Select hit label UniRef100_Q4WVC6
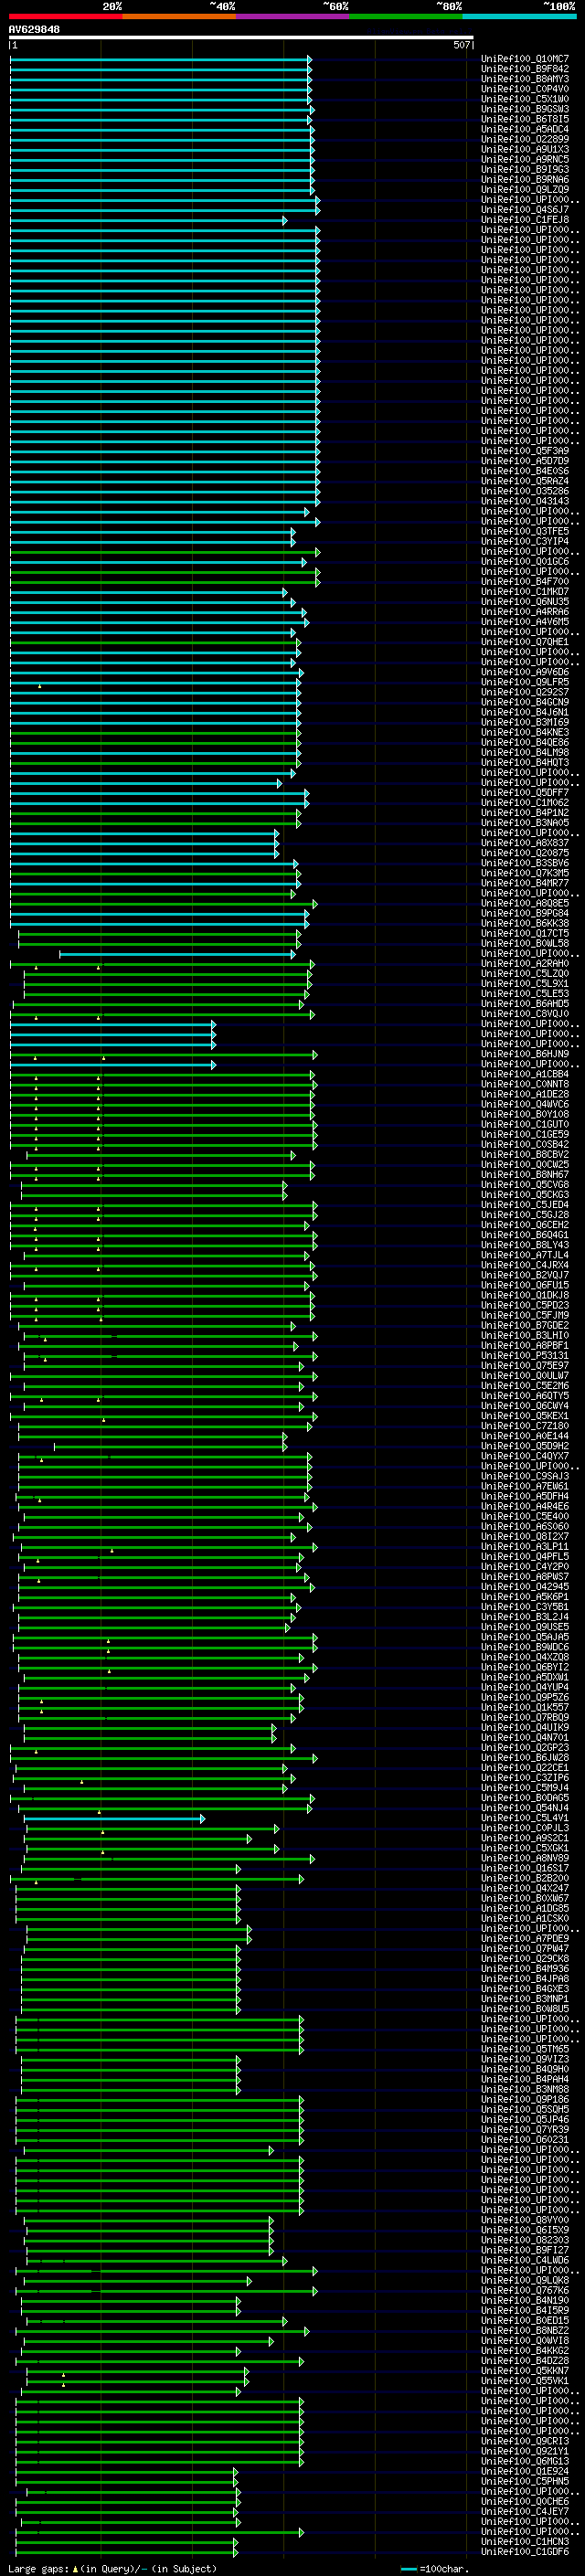585x2576 pixels. pos(525,1104)
